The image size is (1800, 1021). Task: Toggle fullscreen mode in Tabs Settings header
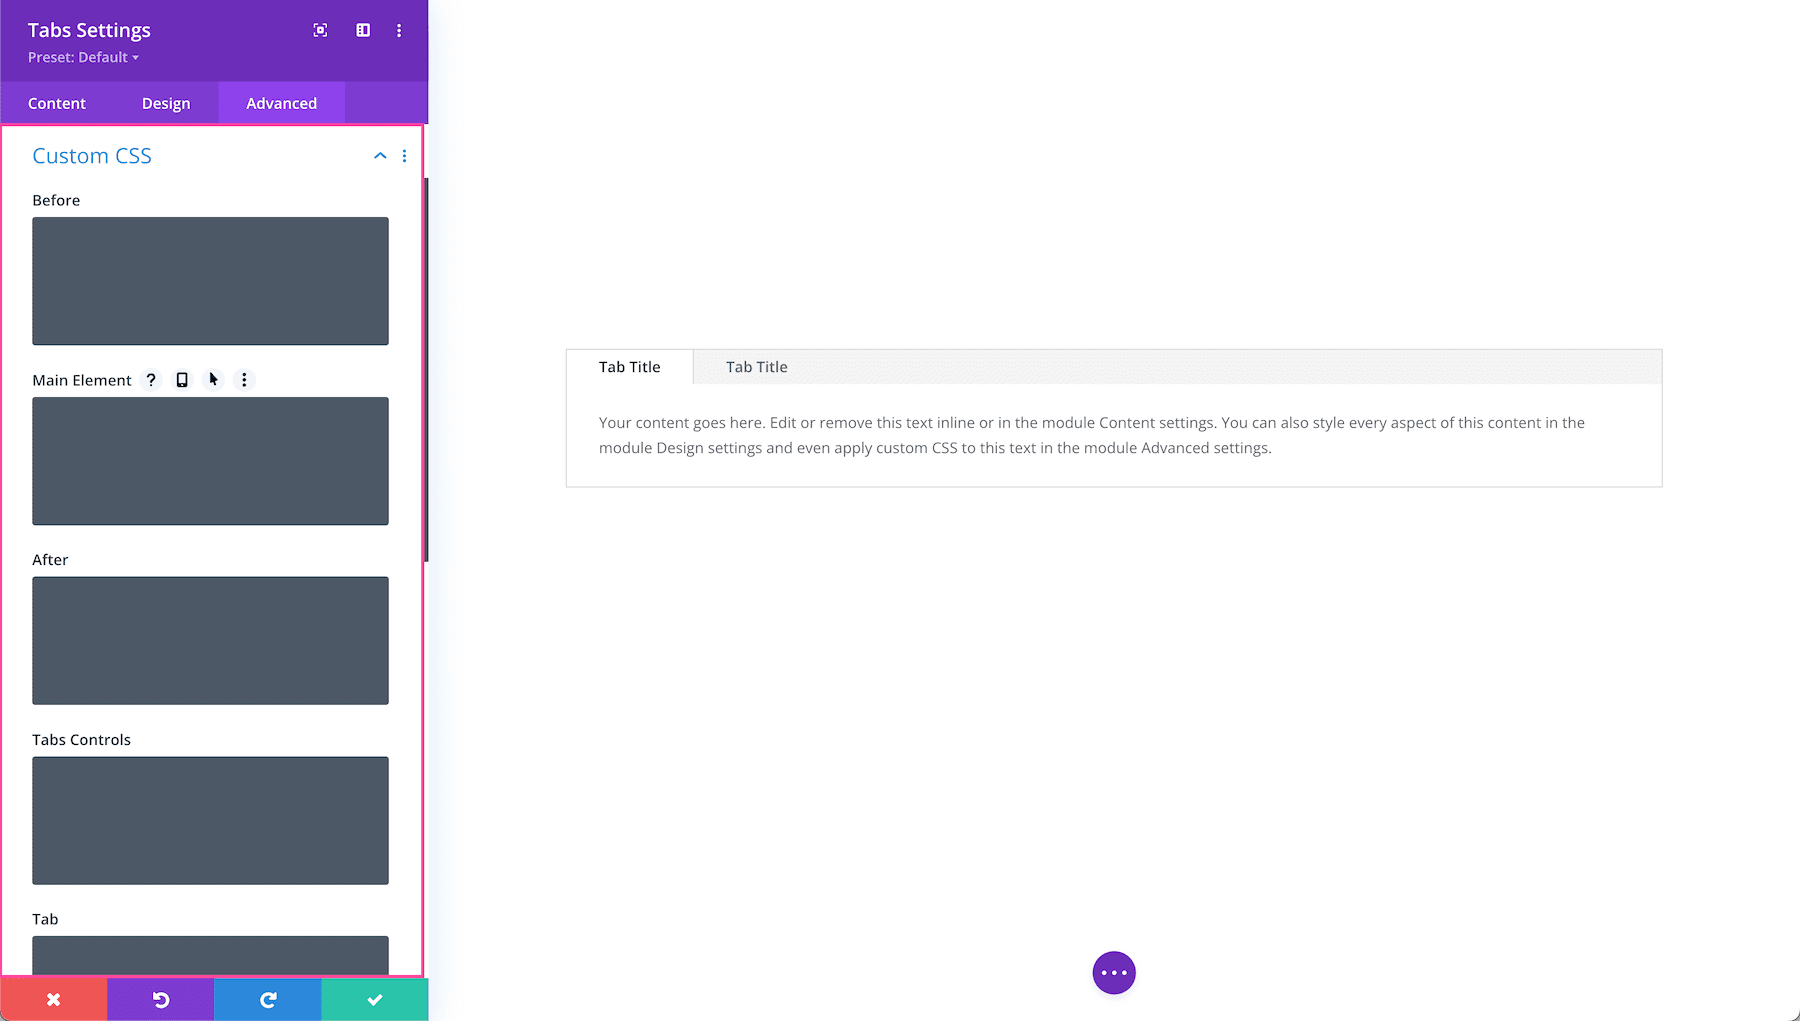tap(319, 30)
